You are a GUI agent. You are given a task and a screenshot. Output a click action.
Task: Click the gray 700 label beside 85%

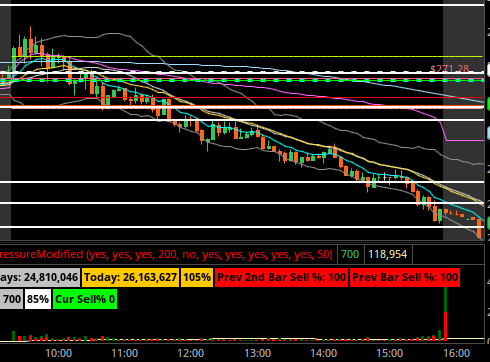11,299
